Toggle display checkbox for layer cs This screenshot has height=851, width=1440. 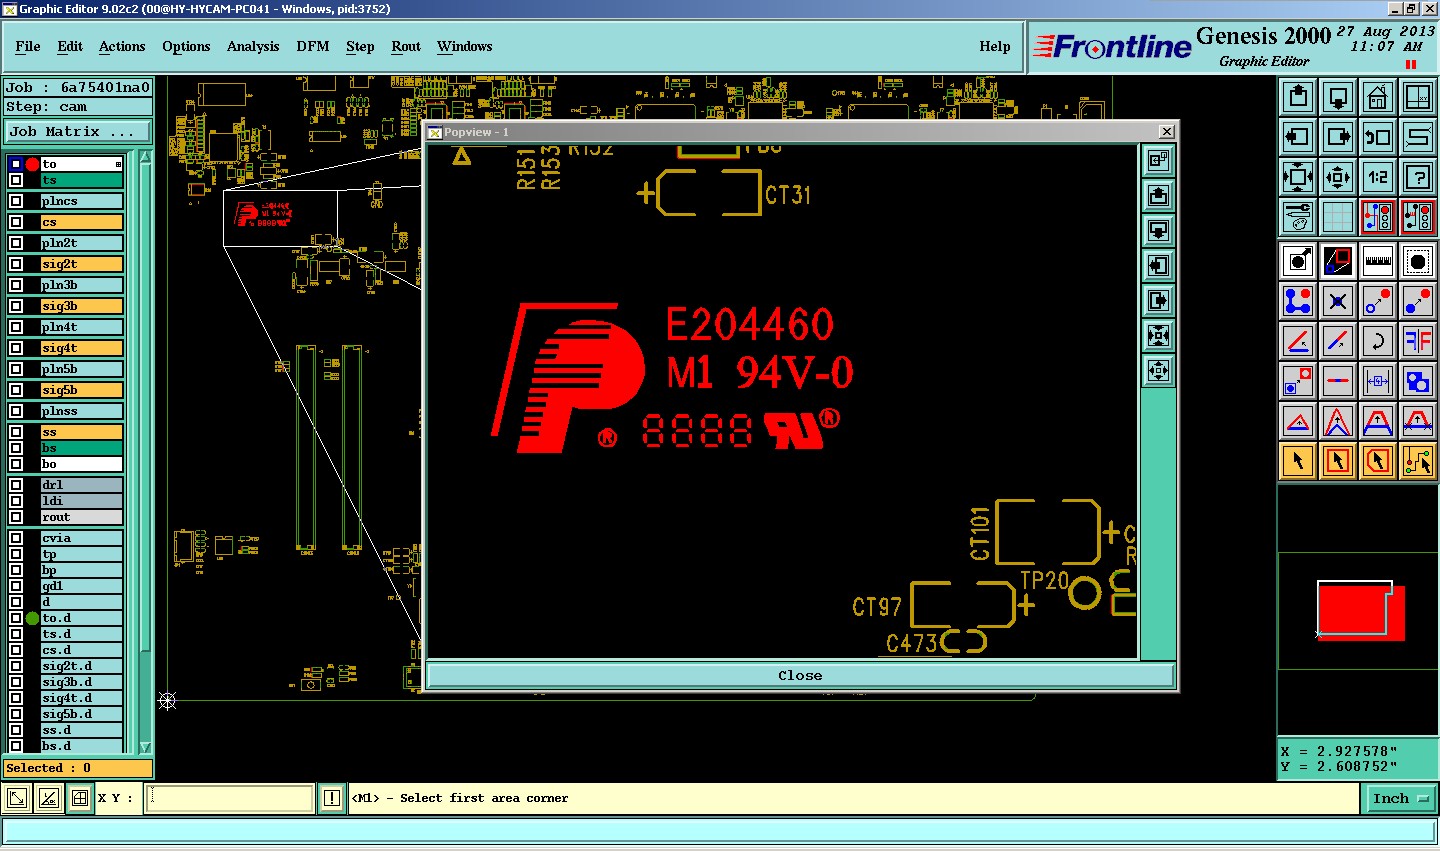point(16,222)
